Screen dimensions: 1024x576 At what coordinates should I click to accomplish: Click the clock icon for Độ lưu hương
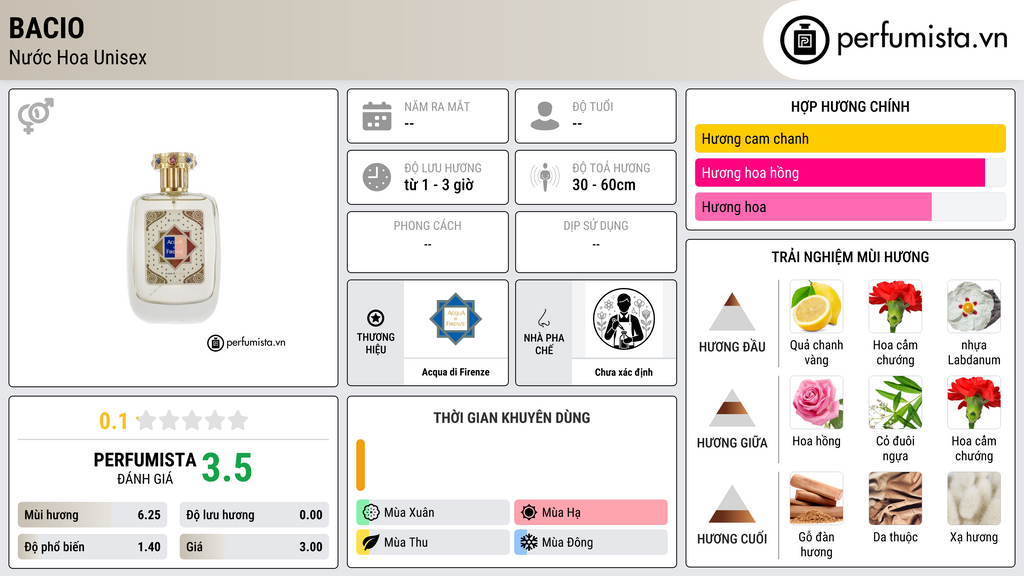pos(377,177)
